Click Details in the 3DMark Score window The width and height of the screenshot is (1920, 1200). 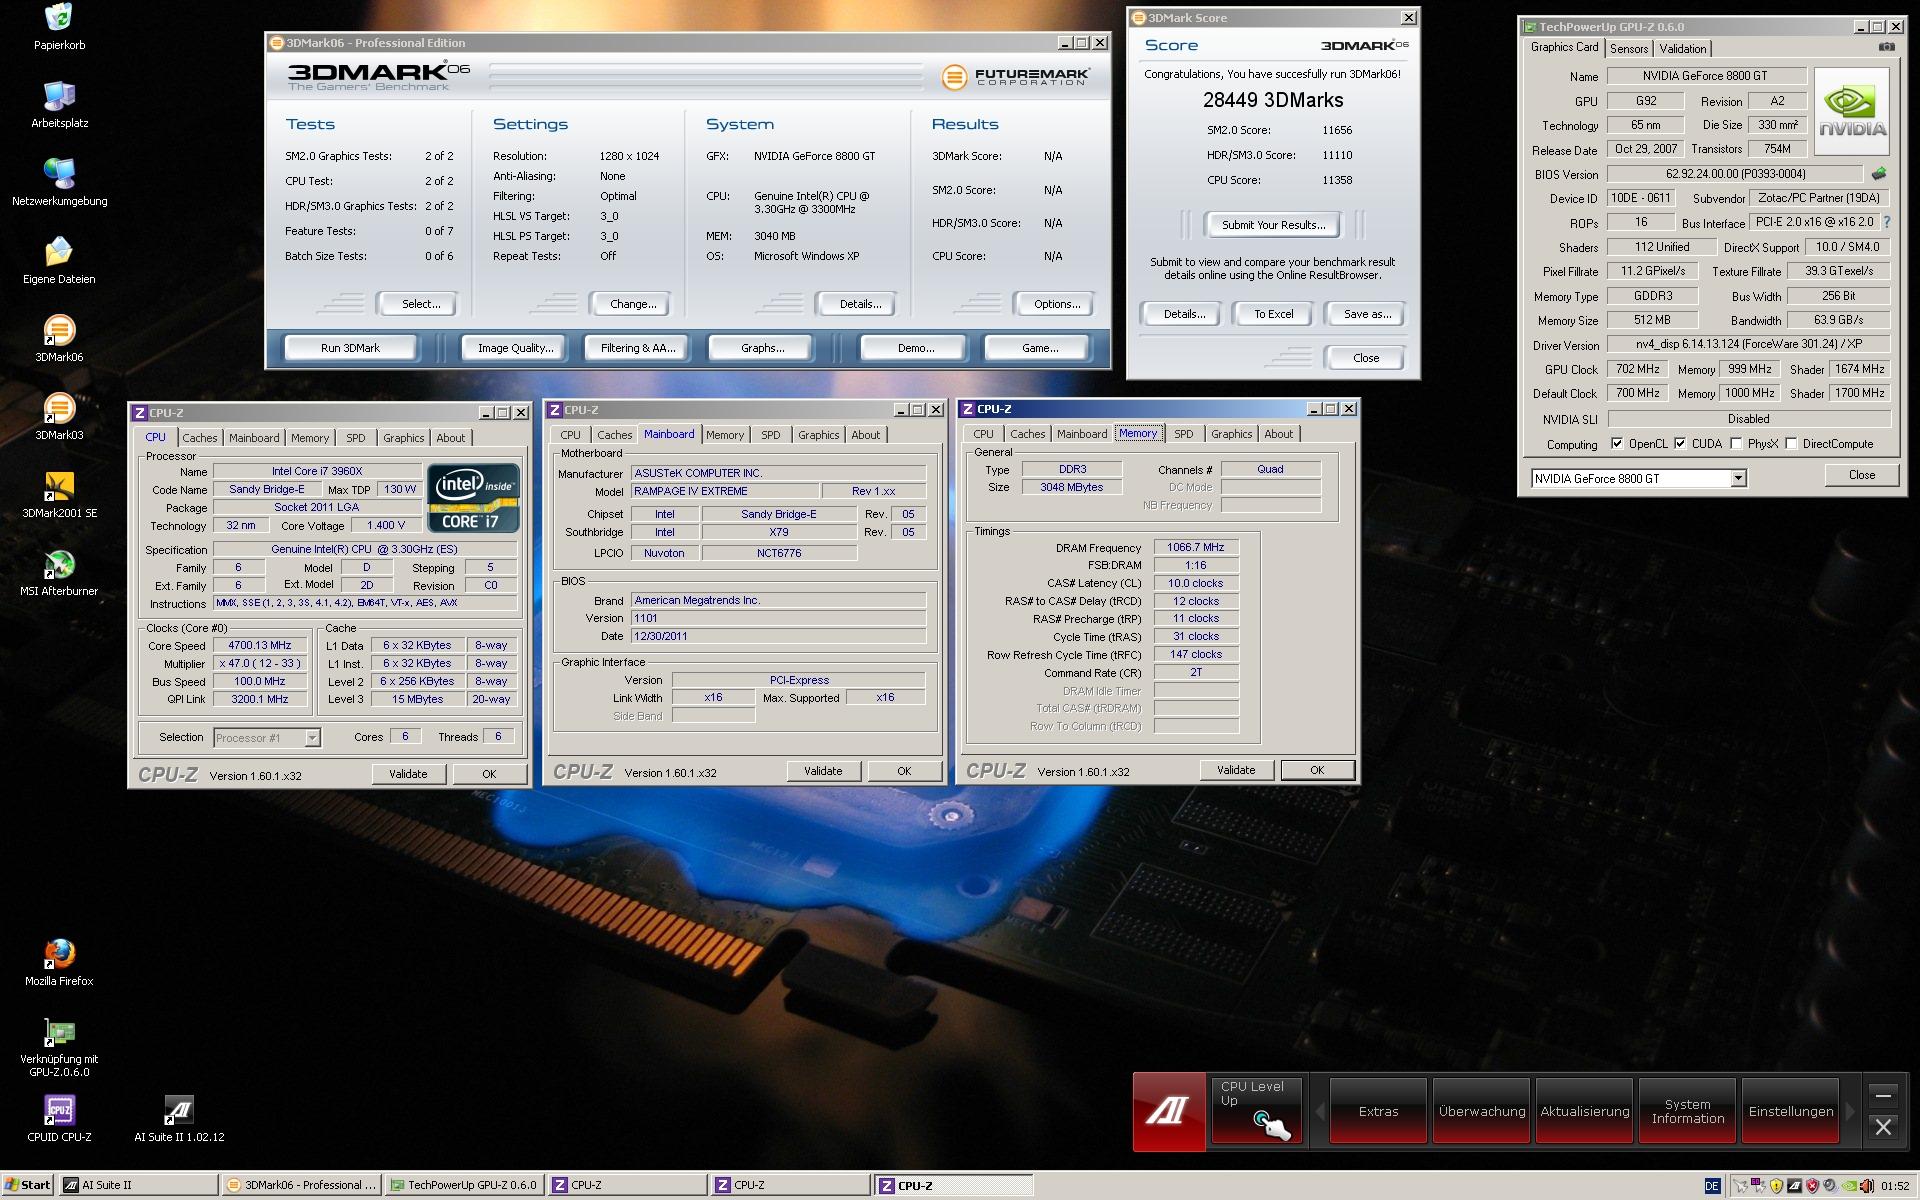1184,314
